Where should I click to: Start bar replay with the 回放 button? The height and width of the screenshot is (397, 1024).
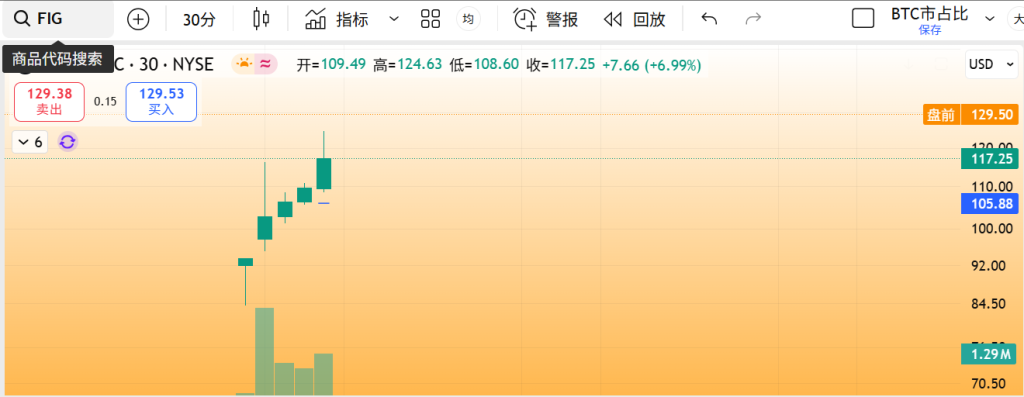coord(634,19)
